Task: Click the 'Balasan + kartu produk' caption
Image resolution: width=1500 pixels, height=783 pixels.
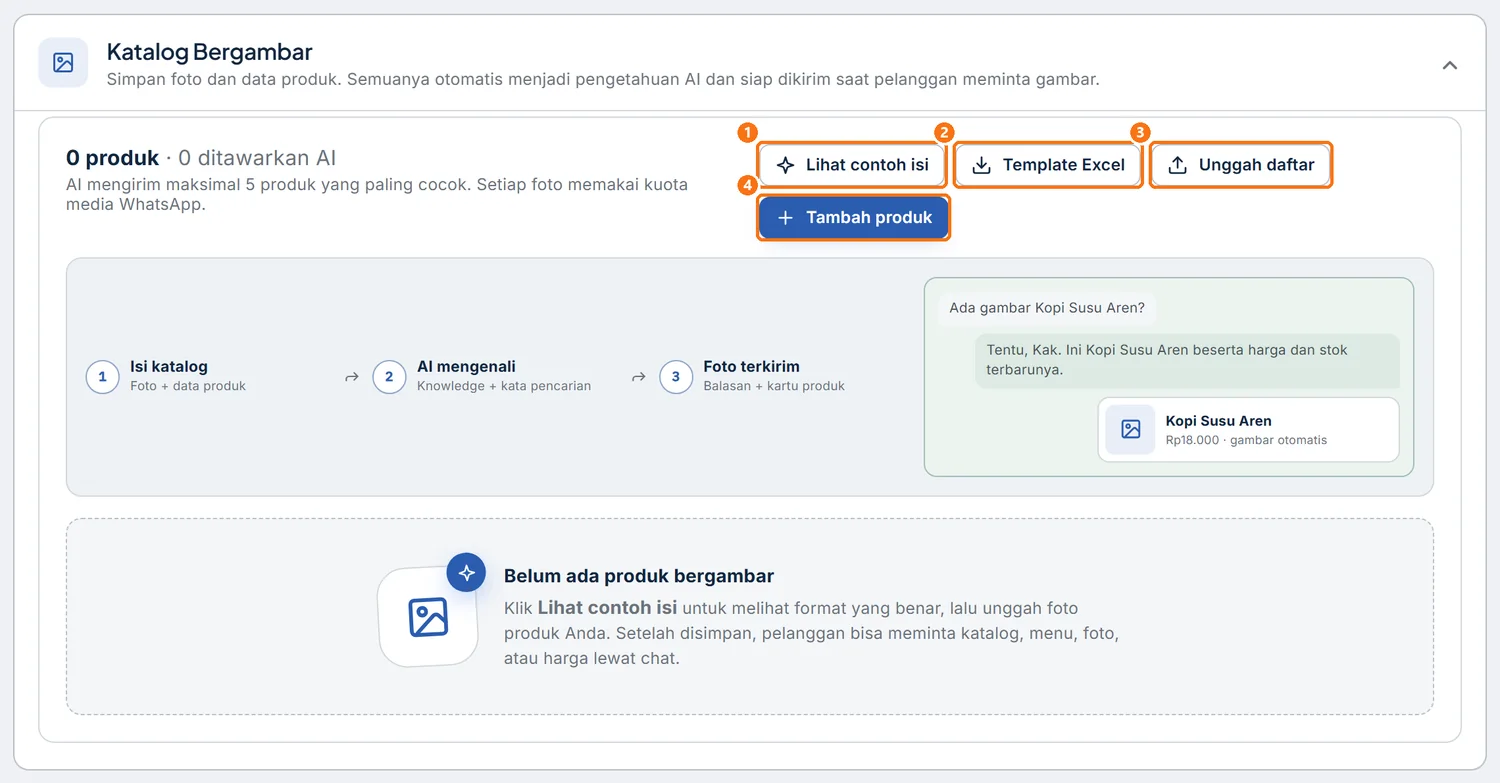Action: (774, 386)
